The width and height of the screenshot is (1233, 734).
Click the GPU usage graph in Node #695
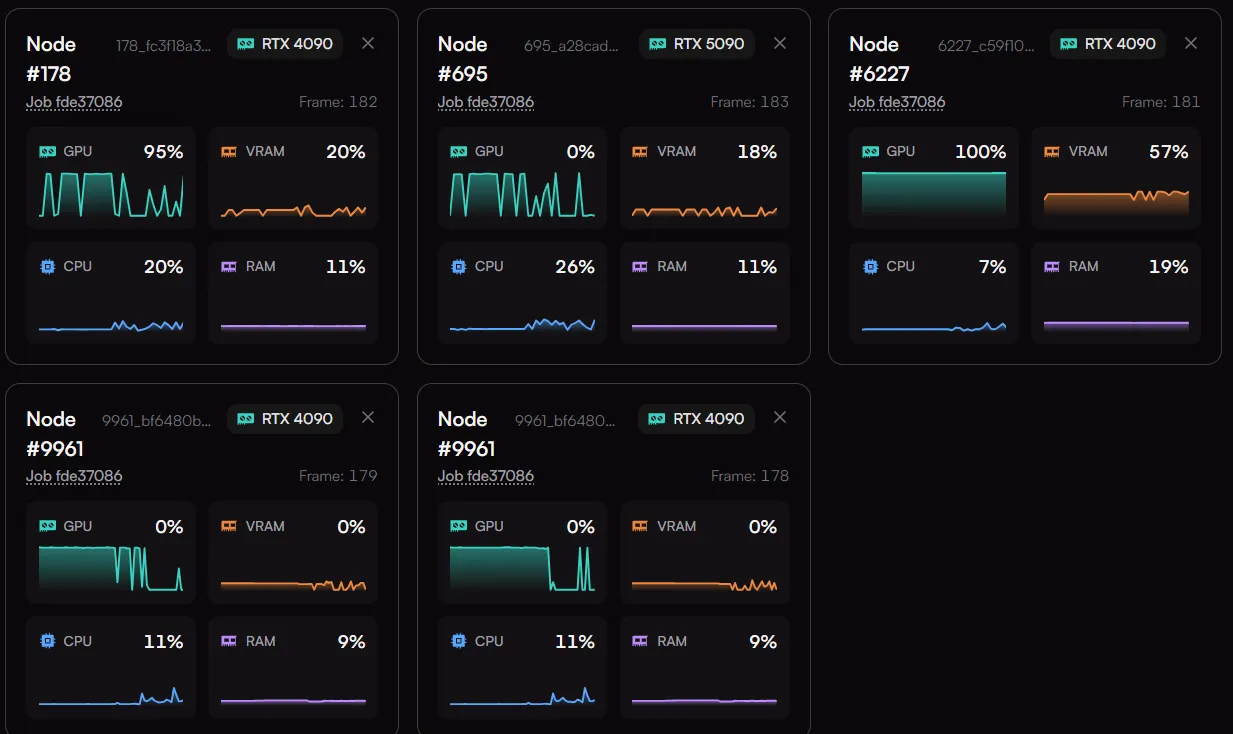(x=523, y=195)
